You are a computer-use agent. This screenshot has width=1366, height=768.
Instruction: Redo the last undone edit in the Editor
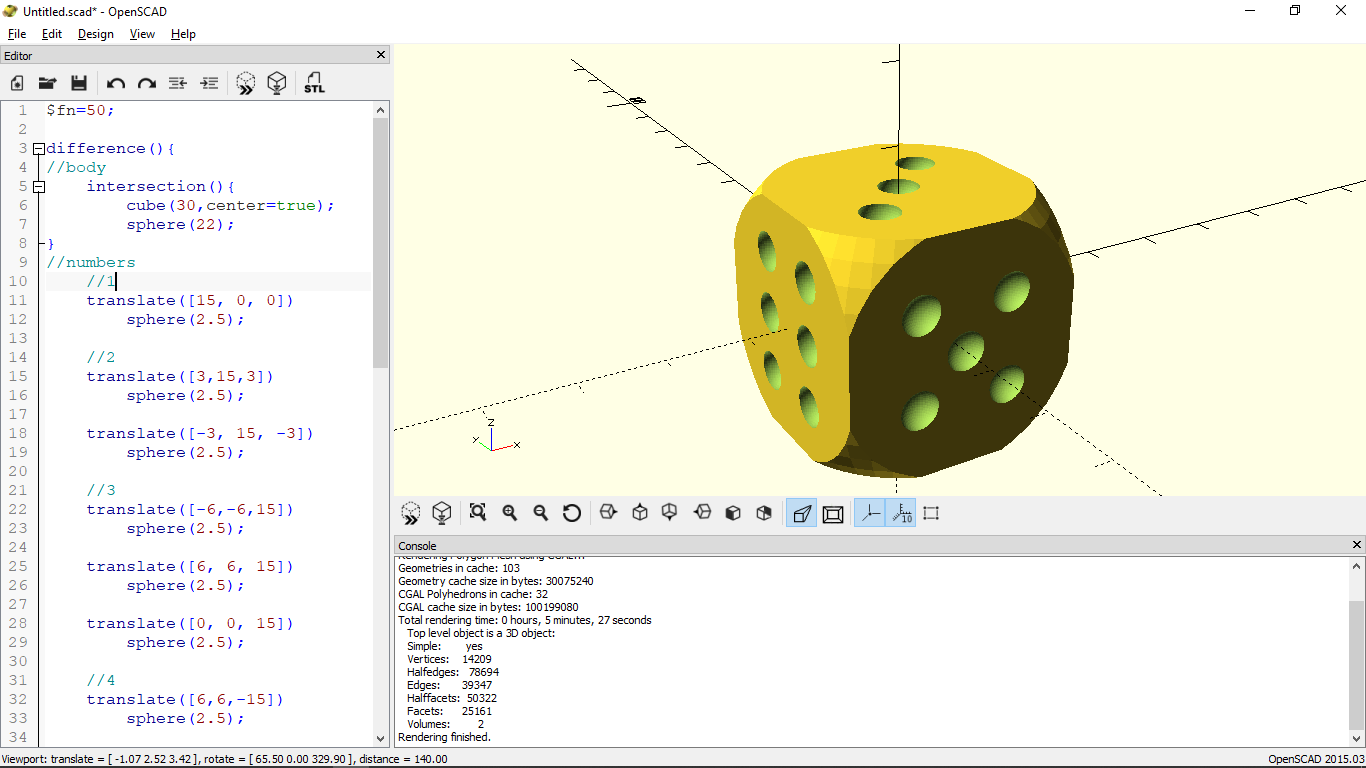[x=147, y=83]
